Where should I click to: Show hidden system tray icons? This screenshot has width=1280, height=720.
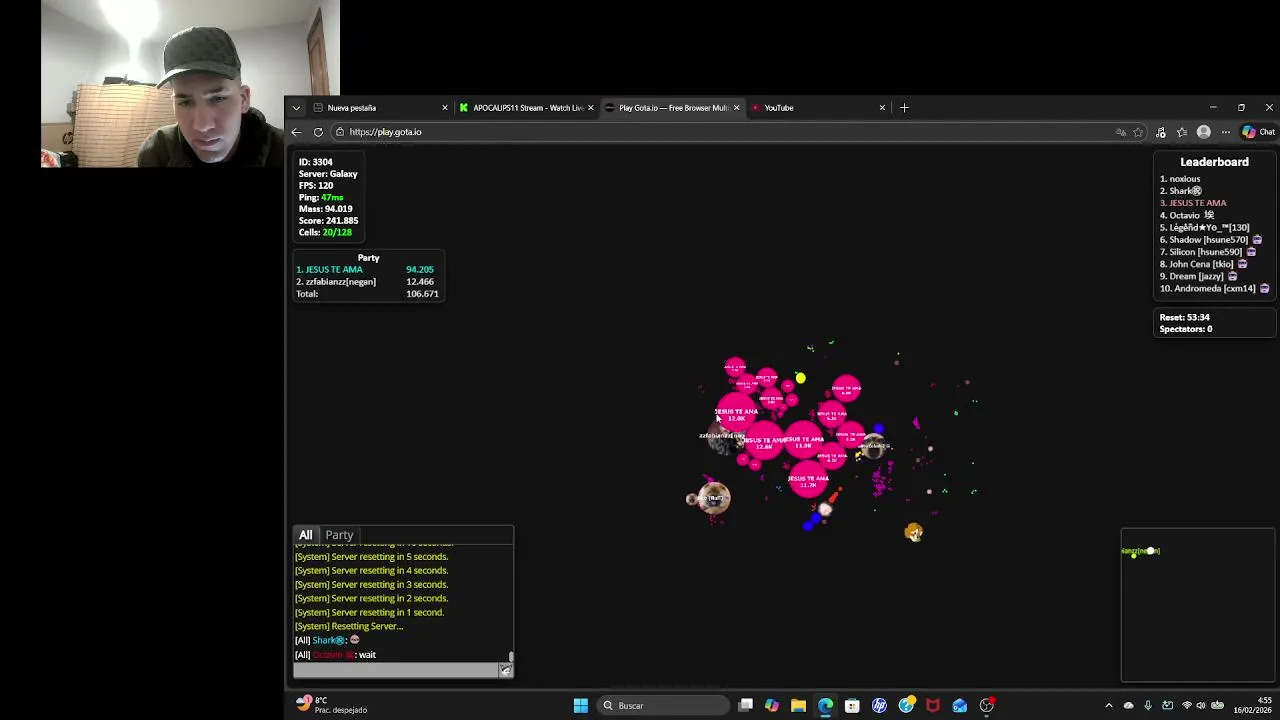(x=1108, y=706)
